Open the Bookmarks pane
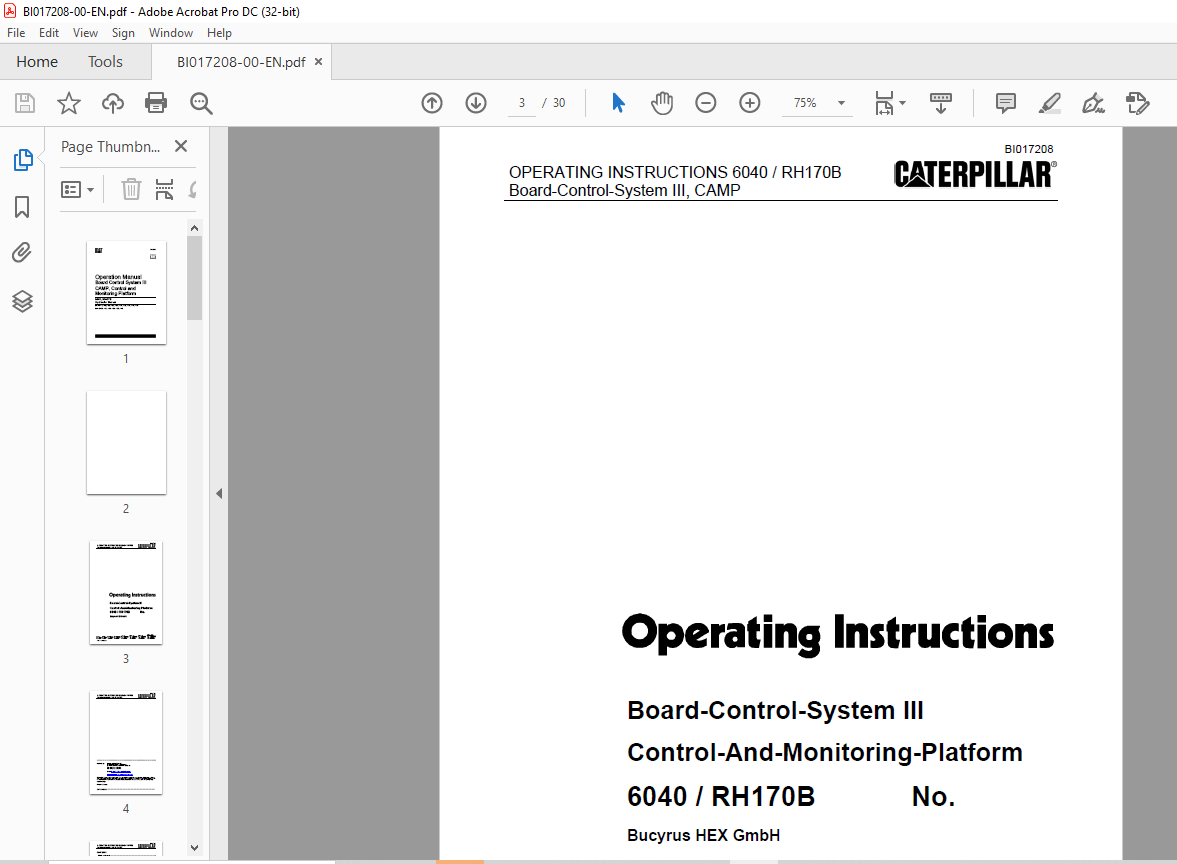 (23, 207)
